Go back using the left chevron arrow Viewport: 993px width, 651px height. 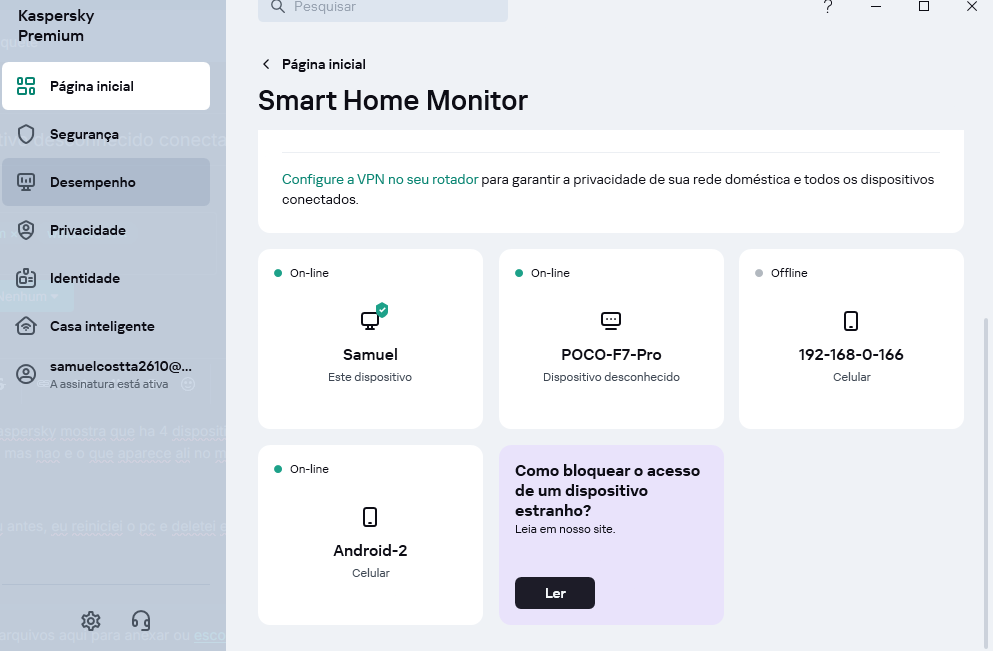(x=267, y=64)
